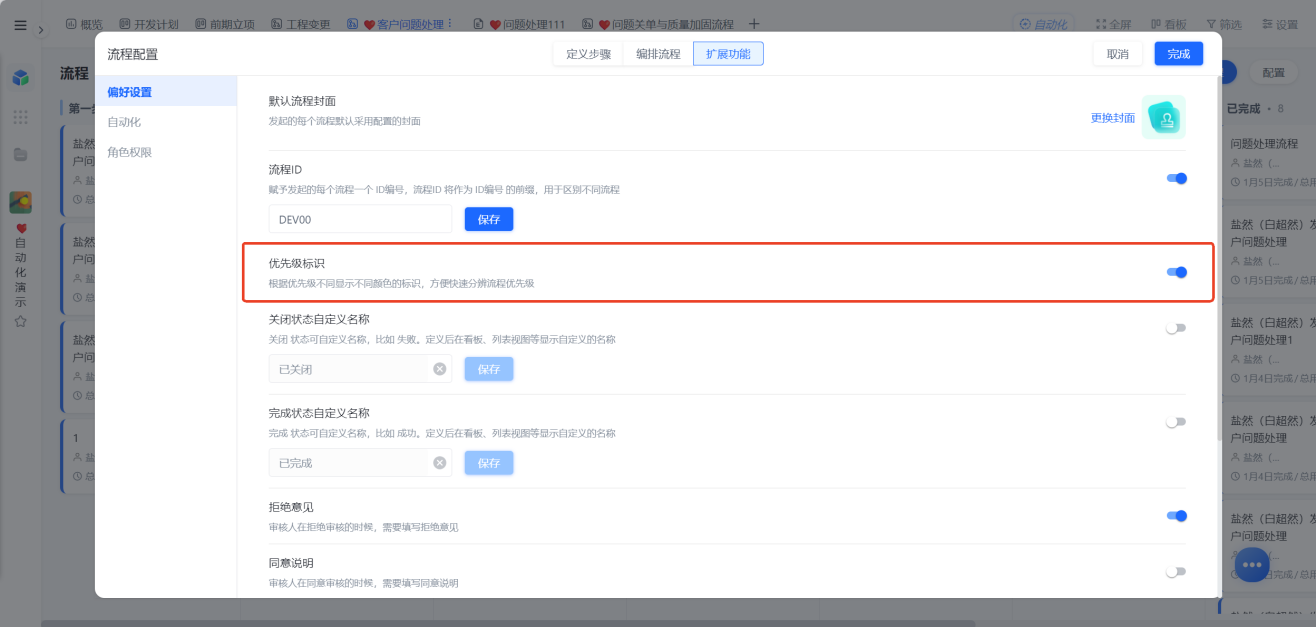Switch to the 工程变更 tab

coord(301,24)
